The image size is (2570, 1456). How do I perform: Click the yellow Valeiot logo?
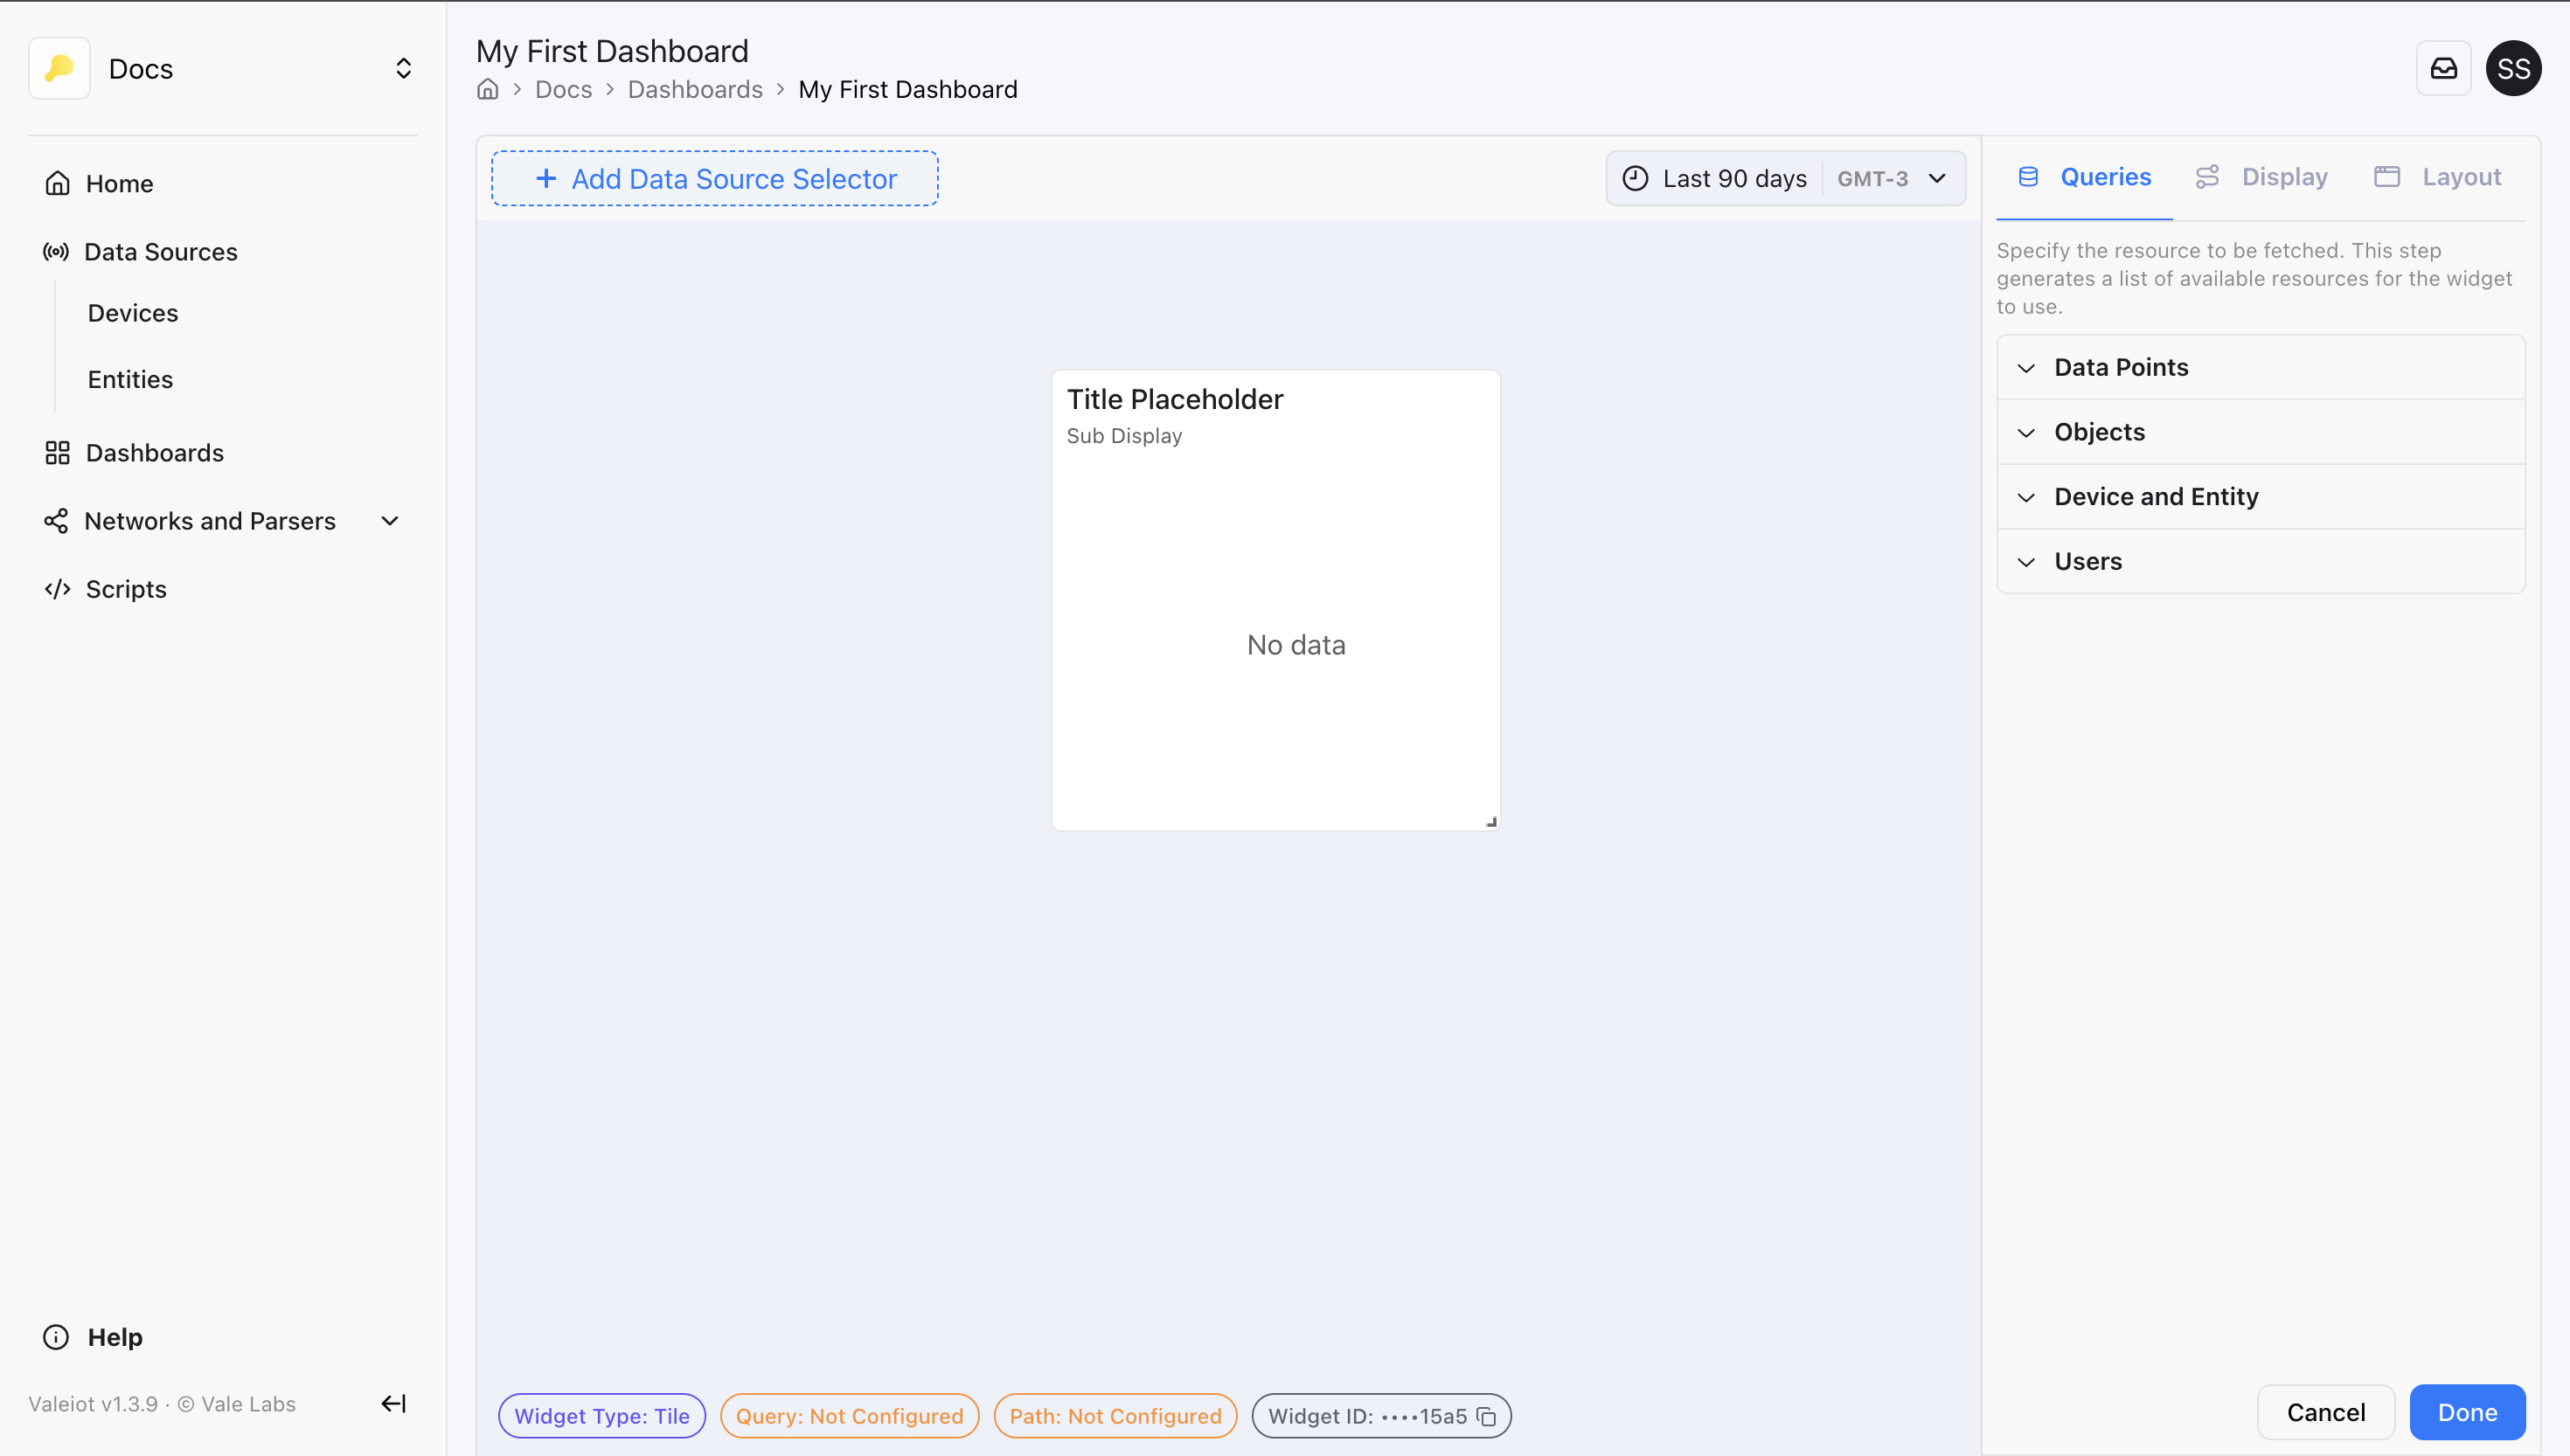(x=59, y=68)
